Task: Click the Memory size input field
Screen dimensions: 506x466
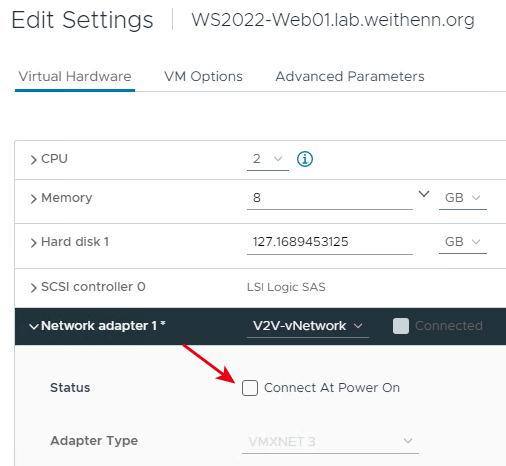Action: 330,198
